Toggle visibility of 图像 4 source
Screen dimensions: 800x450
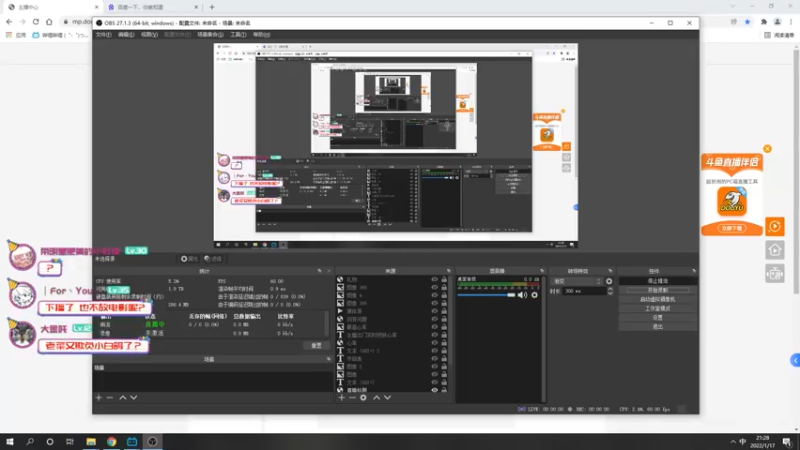(x=434, y=295)
